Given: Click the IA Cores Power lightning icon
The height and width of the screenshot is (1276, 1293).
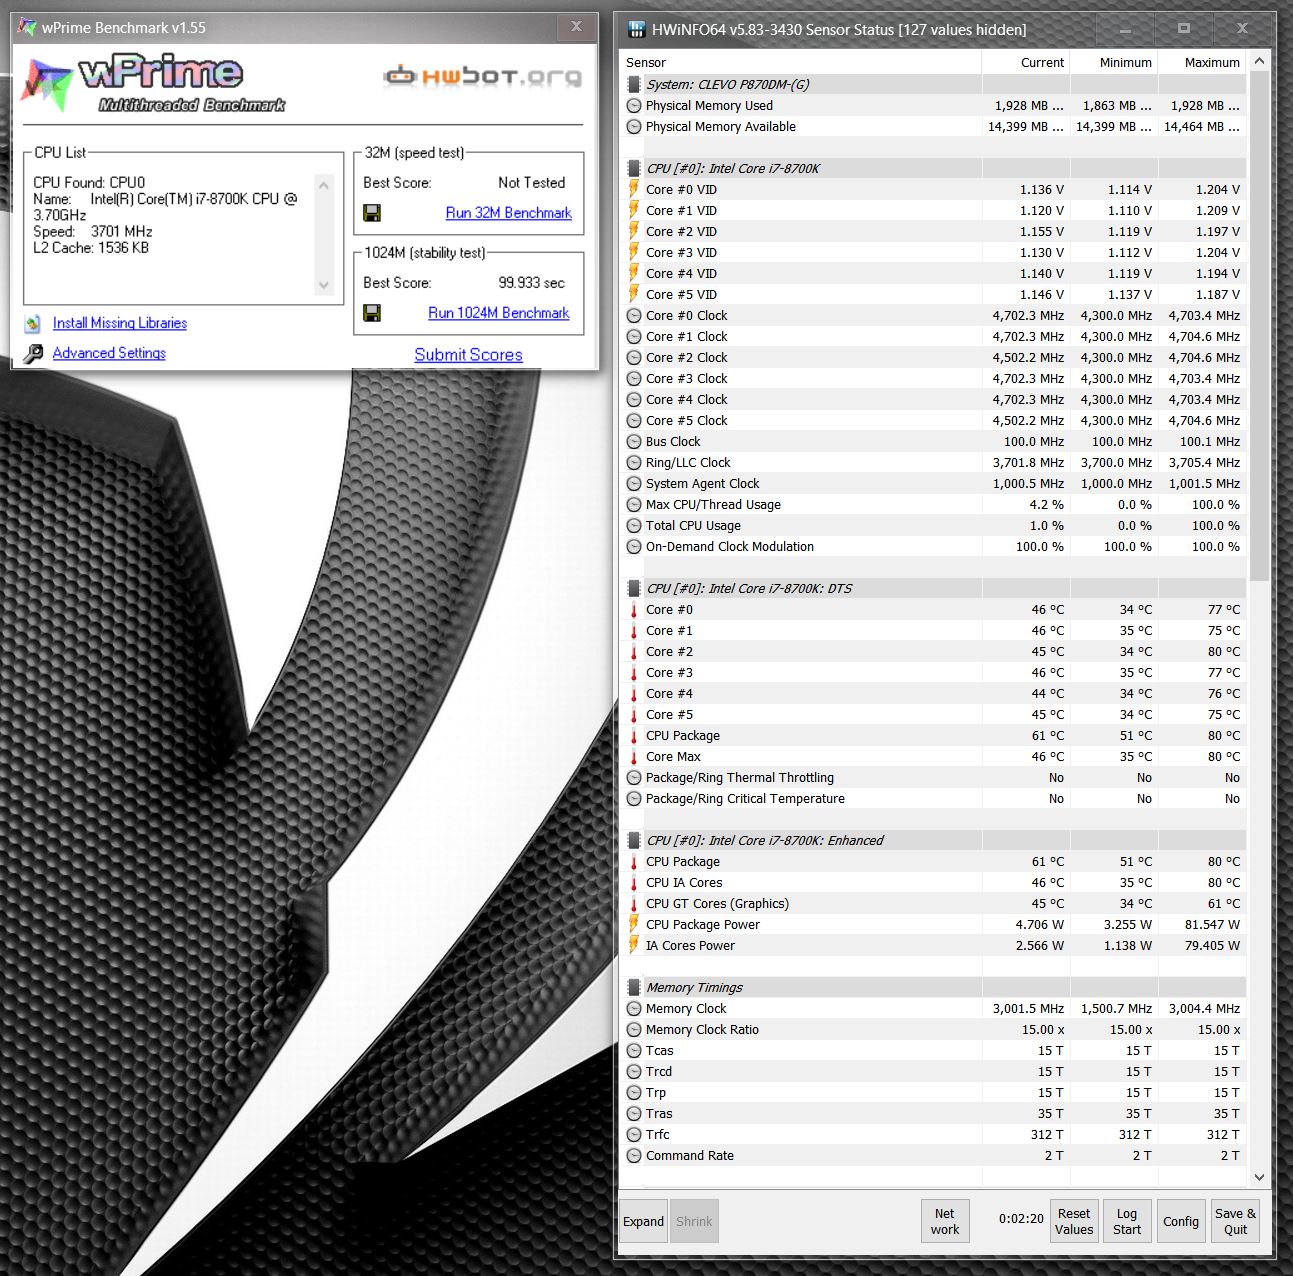Looking at the screenshot, I should coord(634,945).
